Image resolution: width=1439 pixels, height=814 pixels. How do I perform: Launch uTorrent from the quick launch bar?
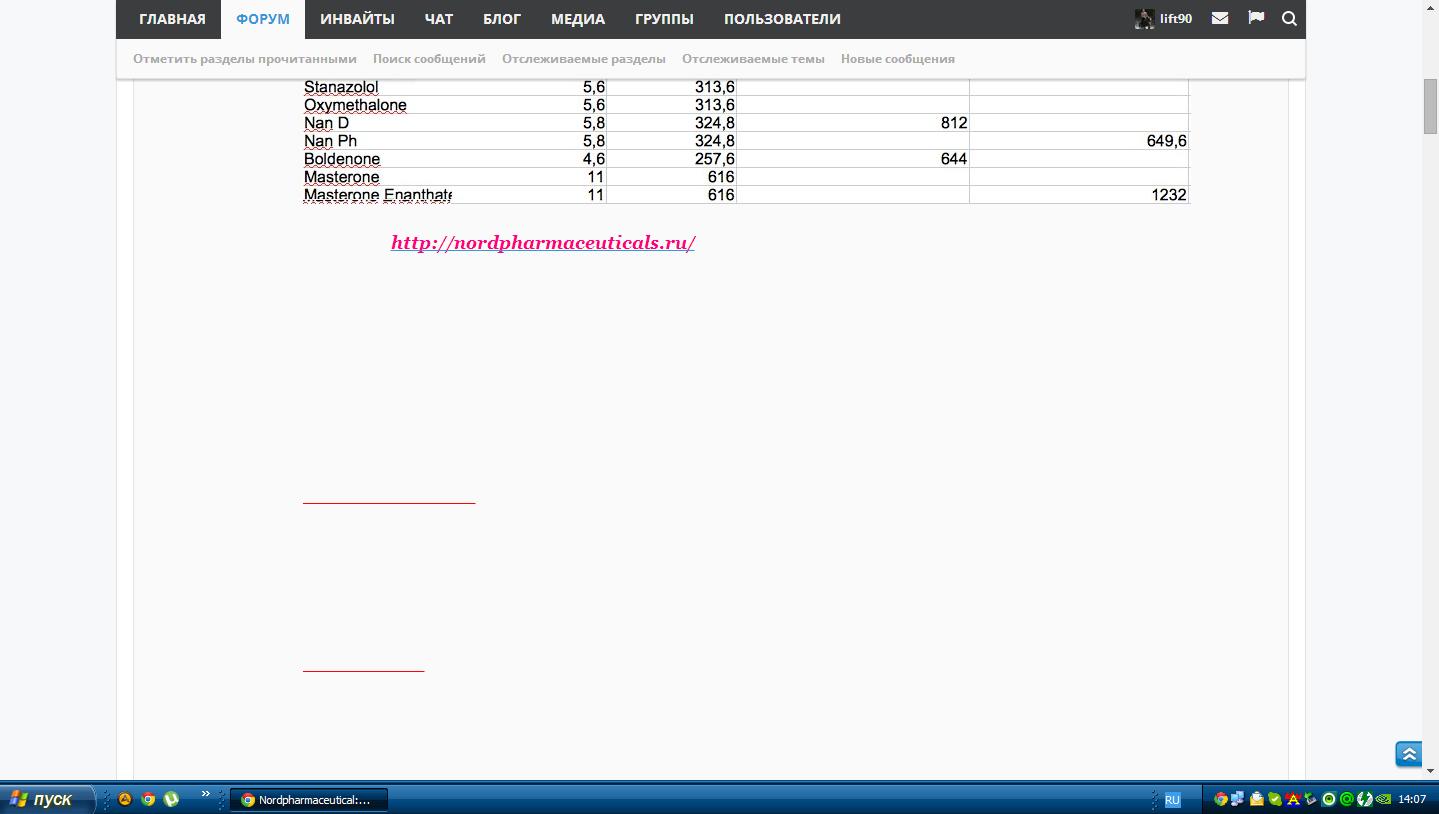click(171, 799)
